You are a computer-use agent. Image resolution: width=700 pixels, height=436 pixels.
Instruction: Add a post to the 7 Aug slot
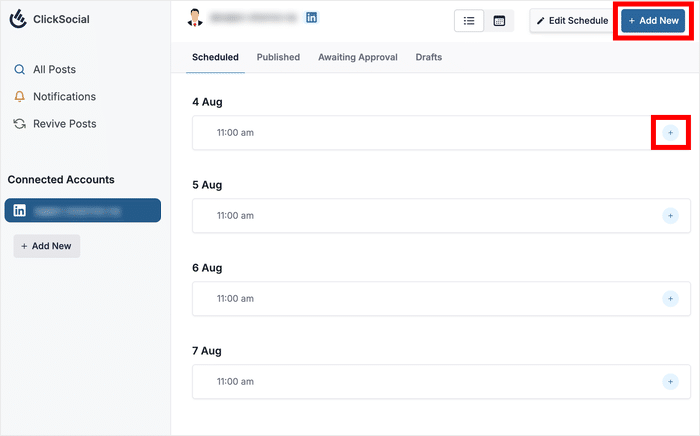point(670,382)
